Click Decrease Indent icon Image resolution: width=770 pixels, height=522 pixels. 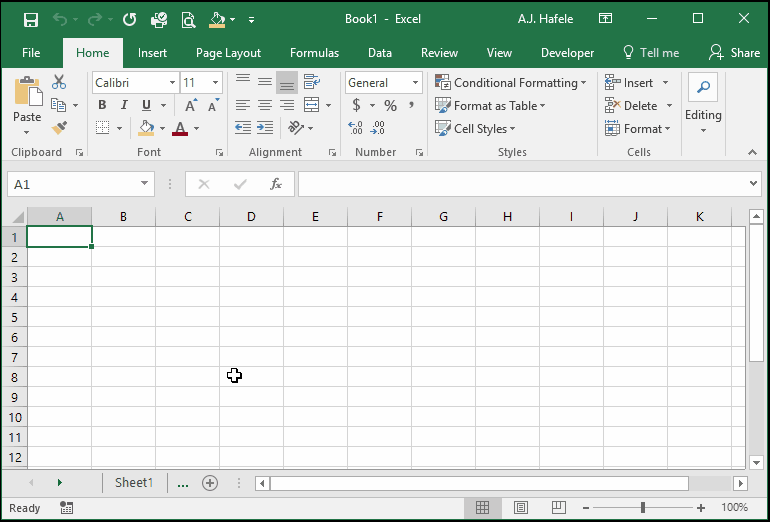tap(243, 128)
